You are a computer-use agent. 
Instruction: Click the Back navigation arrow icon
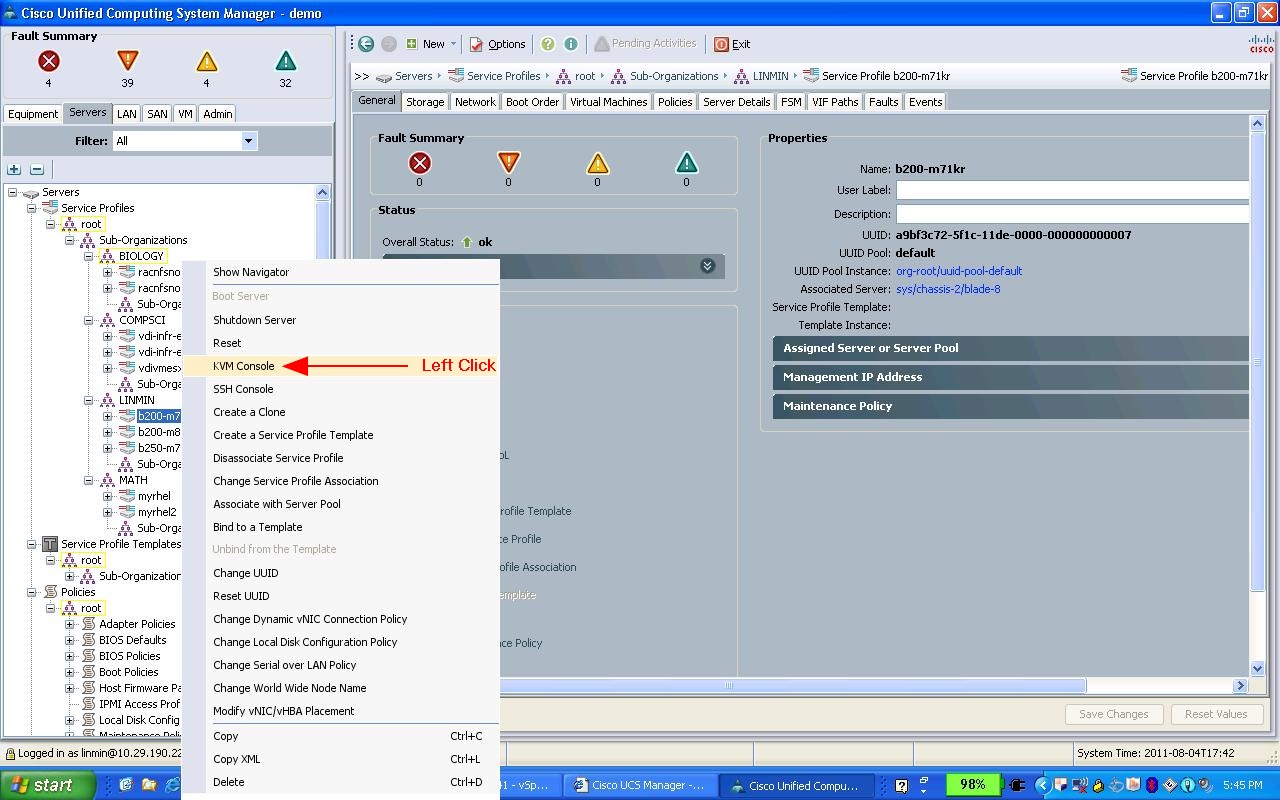click(366, 44)
